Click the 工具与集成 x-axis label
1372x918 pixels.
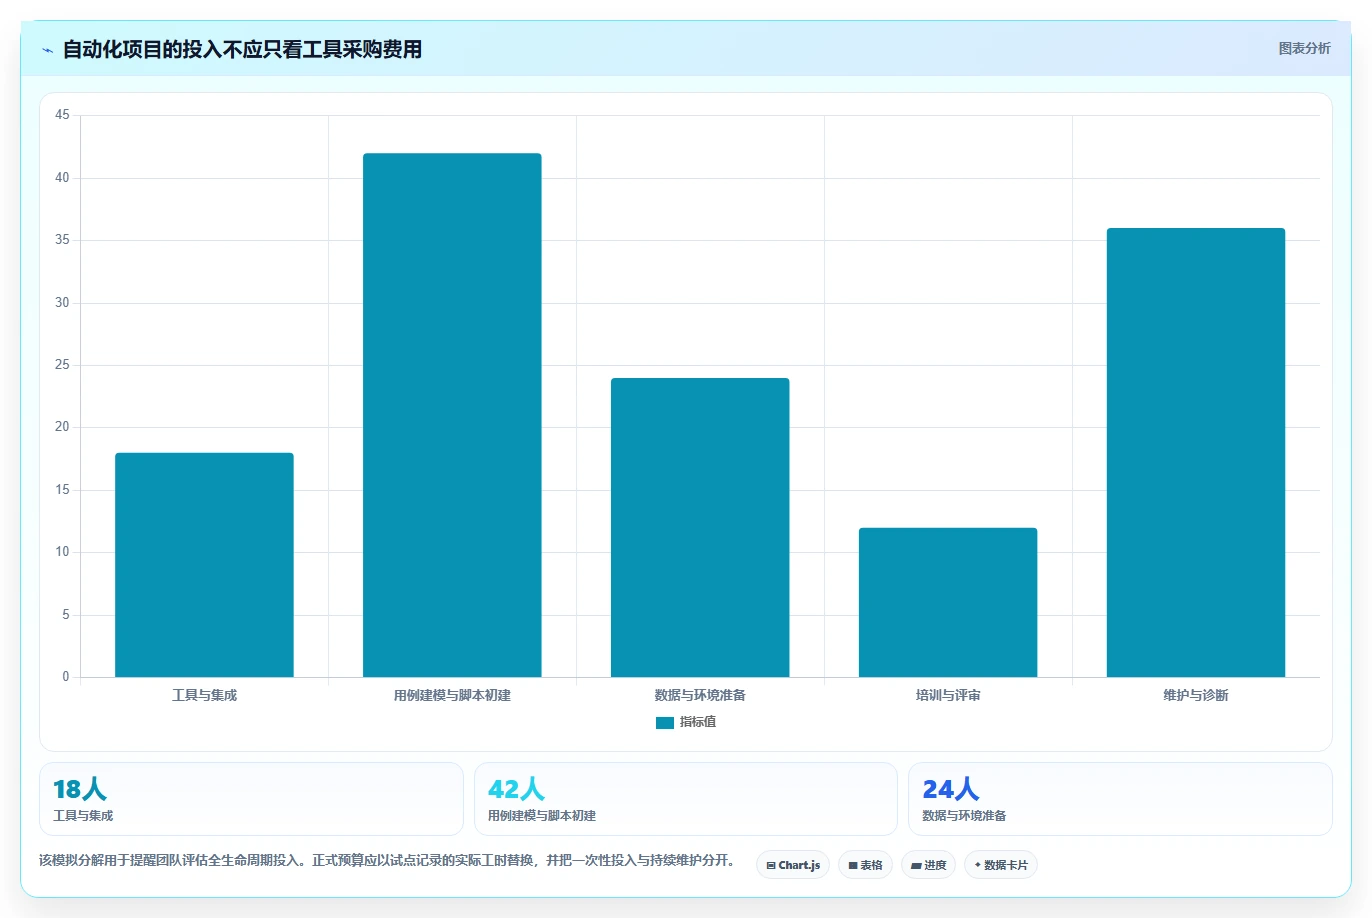pos(204,695)
